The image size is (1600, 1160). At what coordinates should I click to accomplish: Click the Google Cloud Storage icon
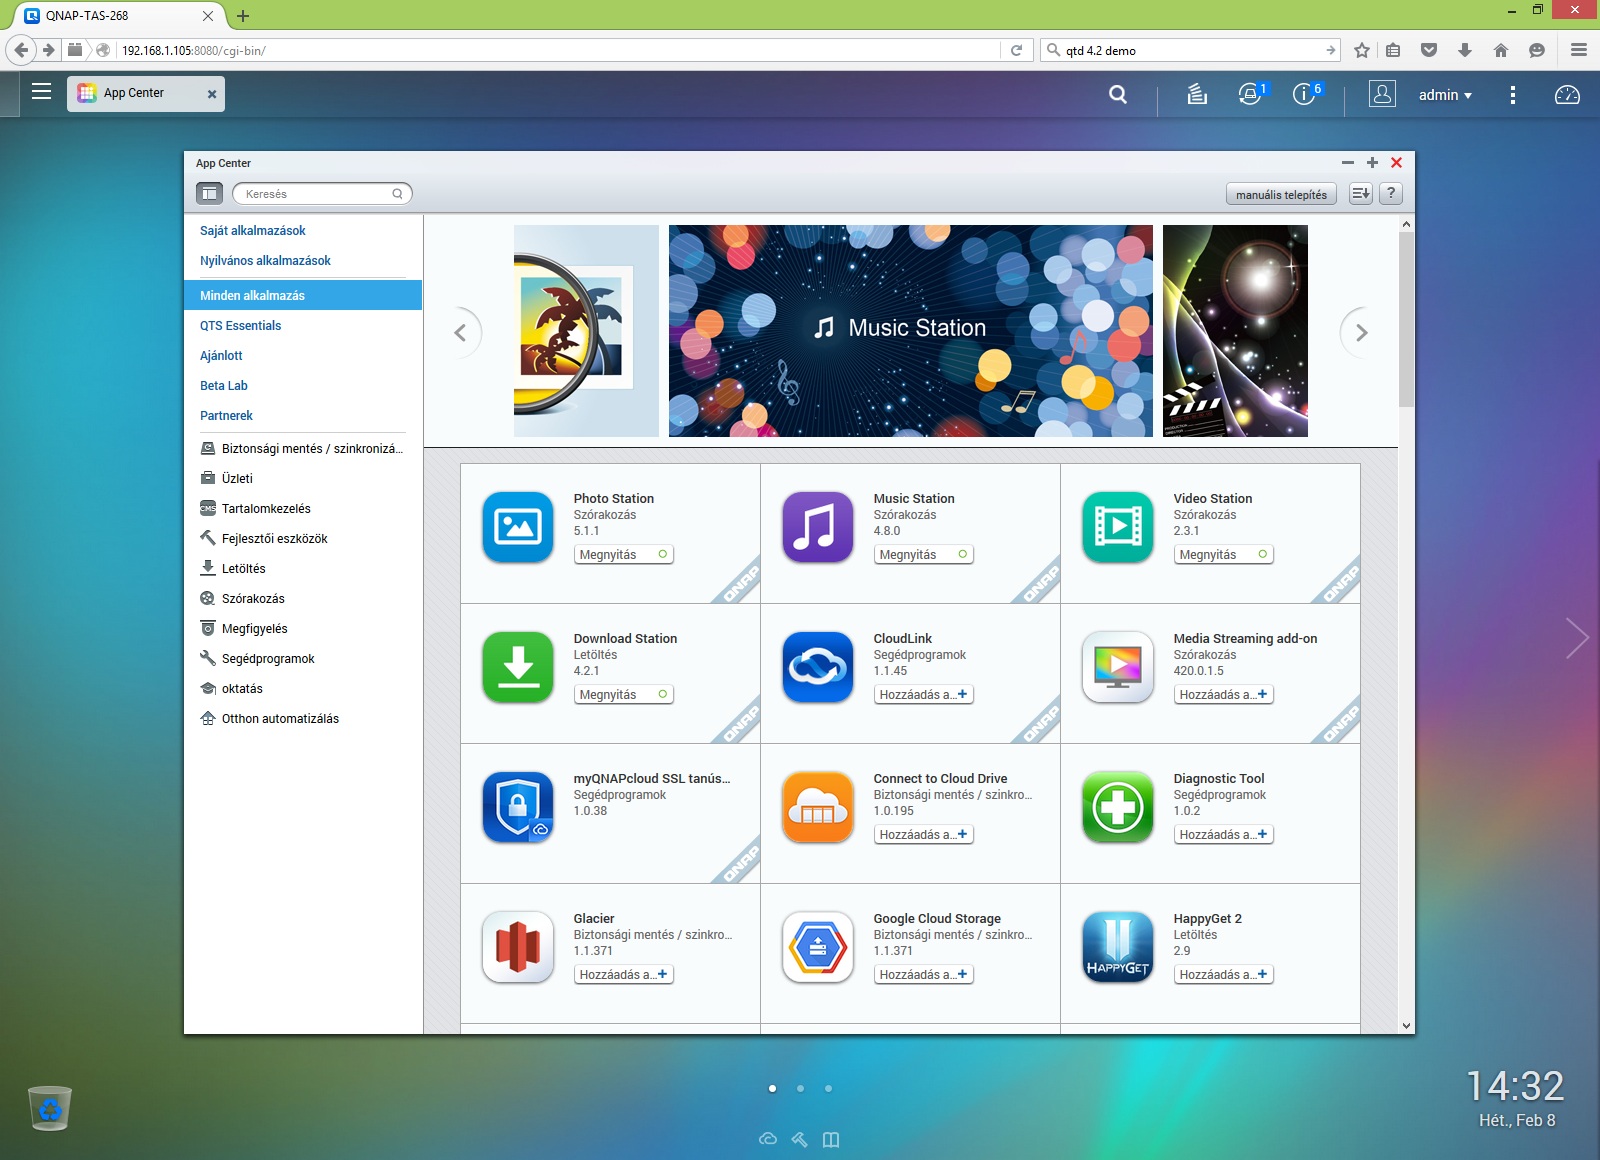pyautogui.click(x=818, y=947)
